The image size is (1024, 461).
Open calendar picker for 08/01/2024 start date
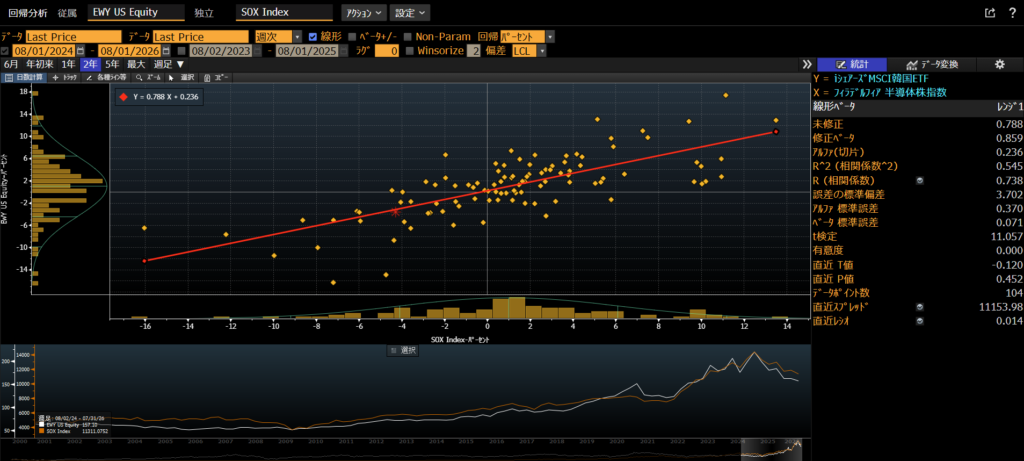pyautogui.click(x=81, y=50)
